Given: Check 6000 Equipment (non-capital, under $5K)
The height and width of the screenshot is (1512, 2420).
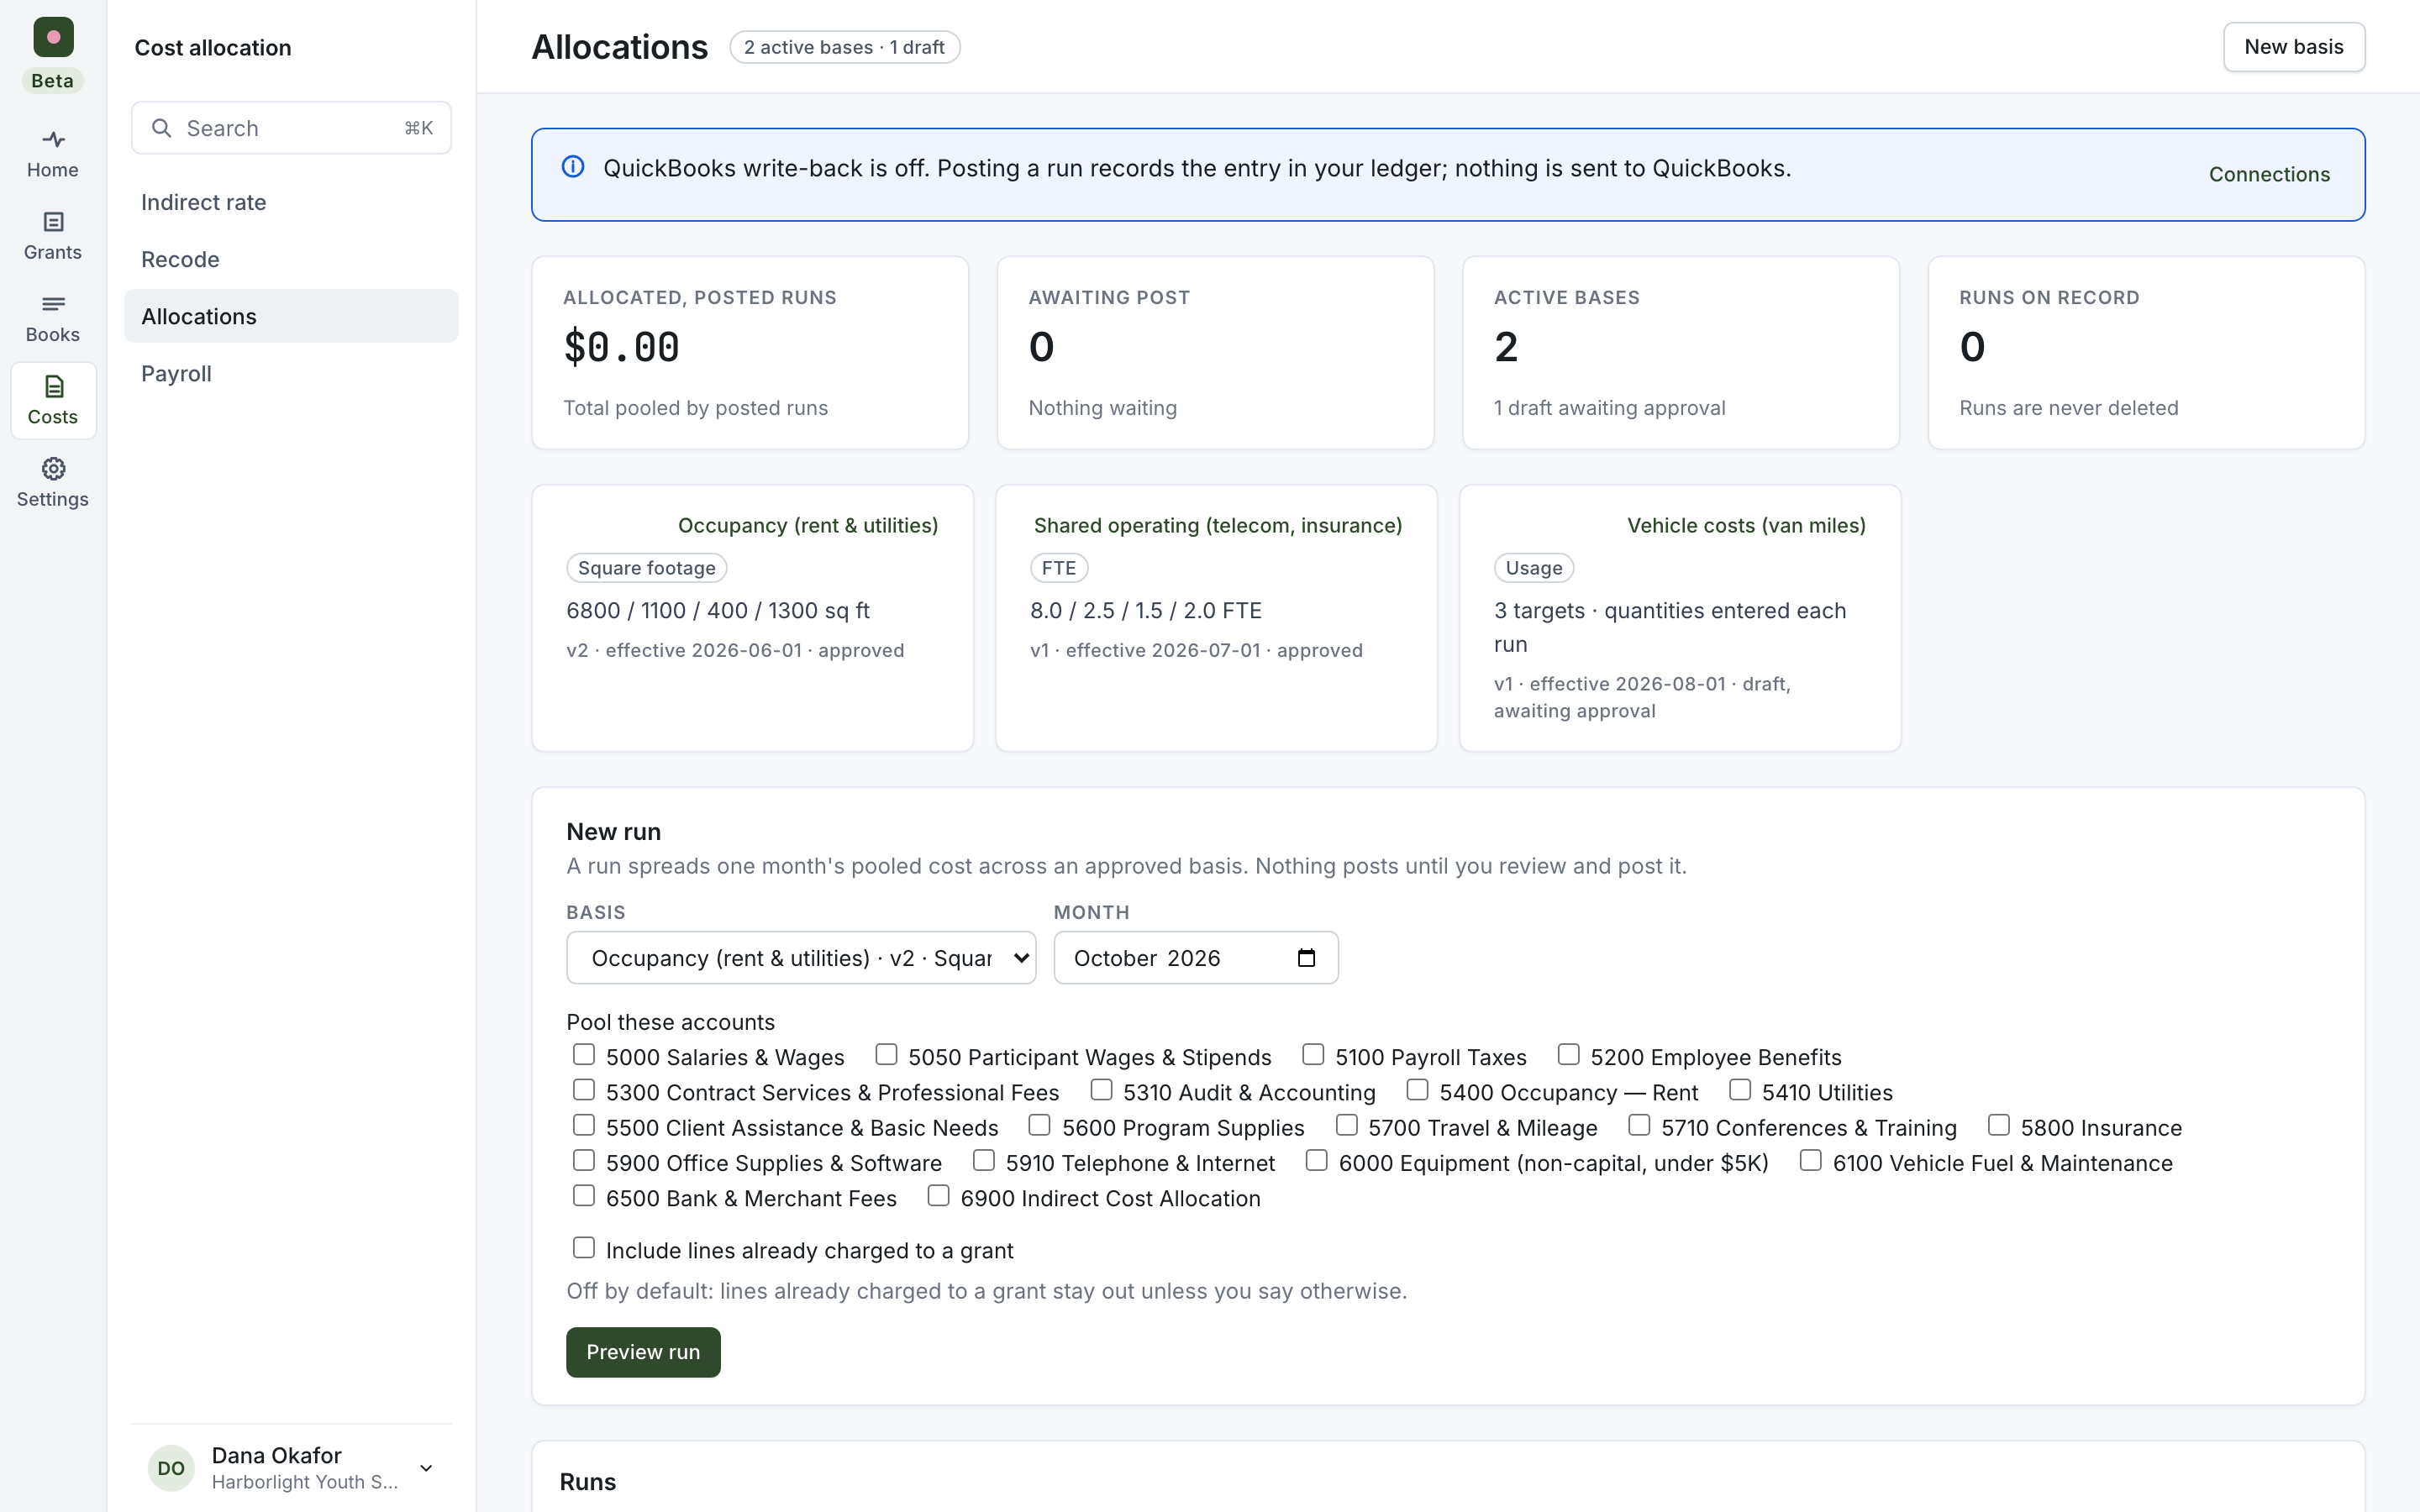Looking at the screenshot, I should [x=1317, y=1161].
